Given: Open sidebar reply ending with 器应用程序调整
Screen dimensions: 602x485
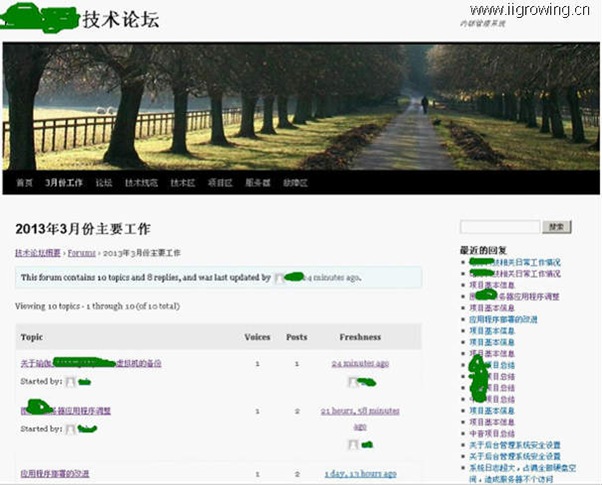Looking at the screenshot, I should click(514, 296).
